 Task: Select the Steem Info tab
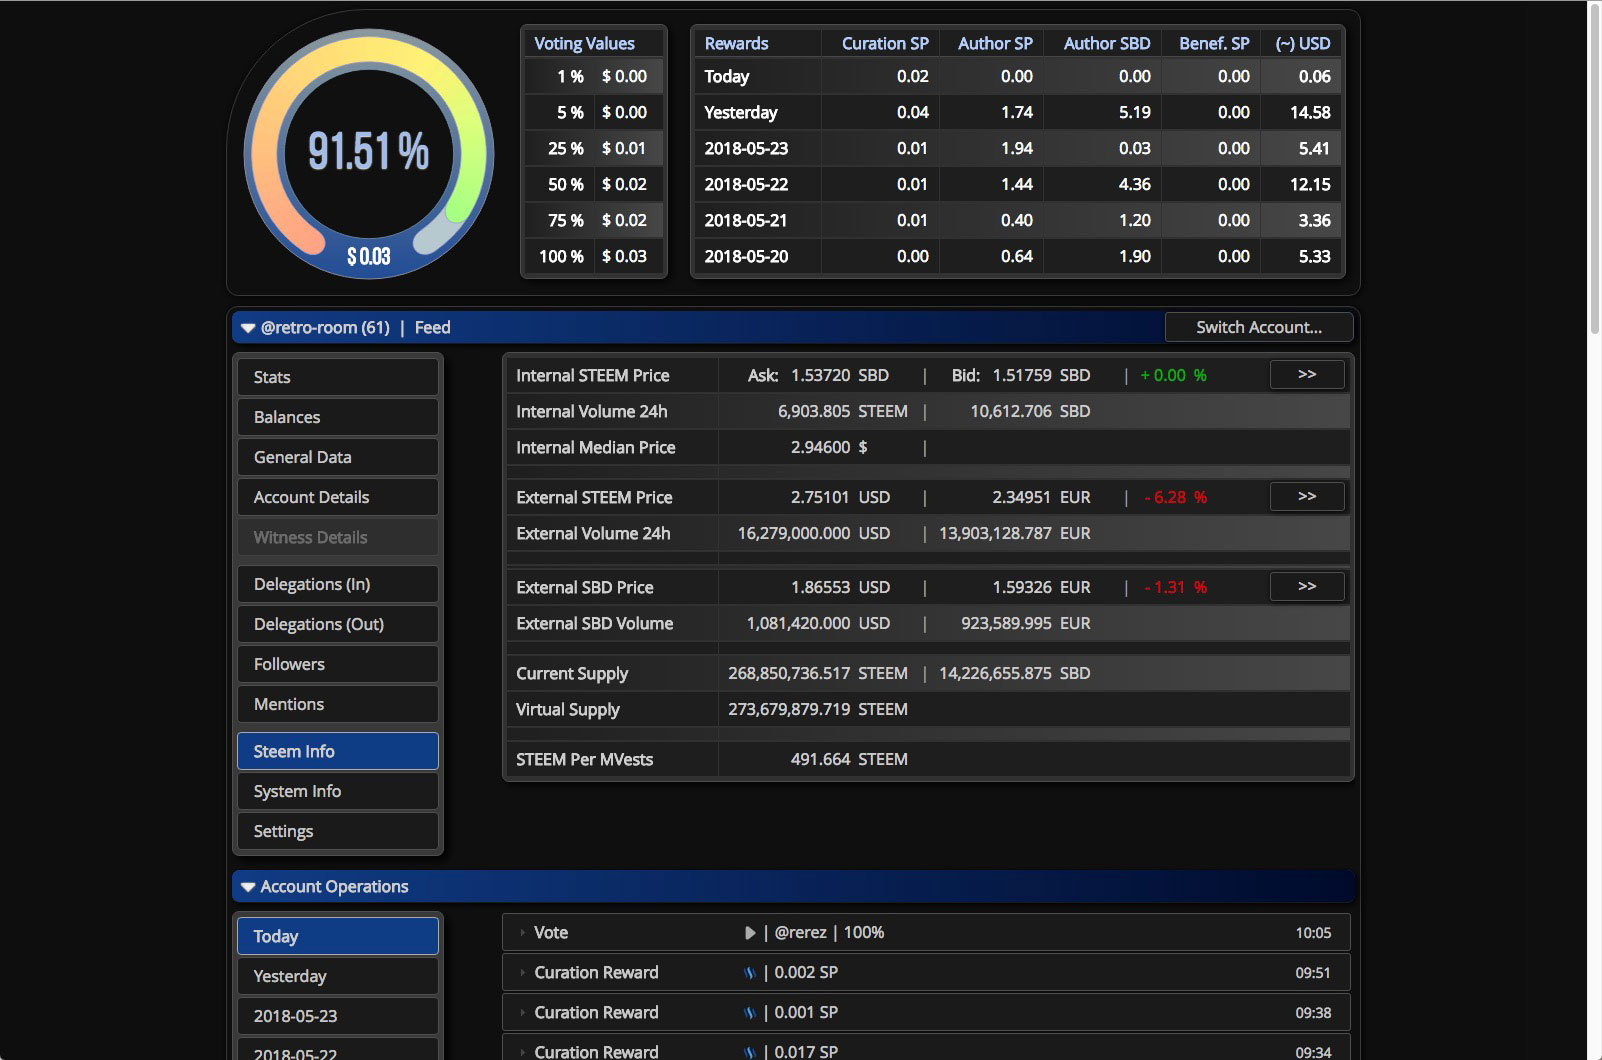coord(338,751)
